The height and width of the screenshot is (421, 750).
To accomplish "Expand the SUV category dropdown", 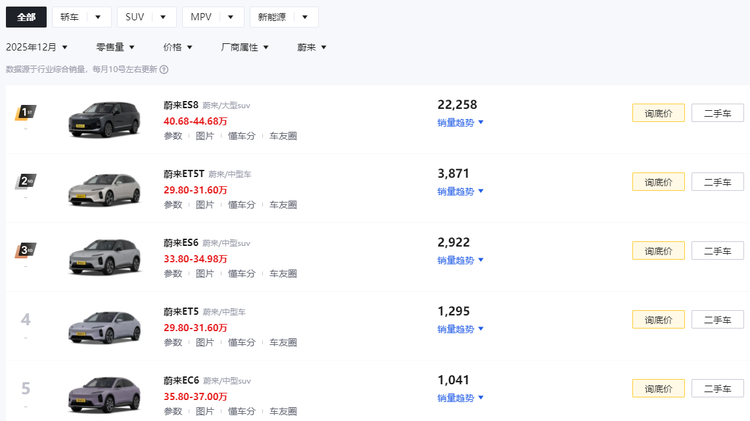I will point(145,17).
